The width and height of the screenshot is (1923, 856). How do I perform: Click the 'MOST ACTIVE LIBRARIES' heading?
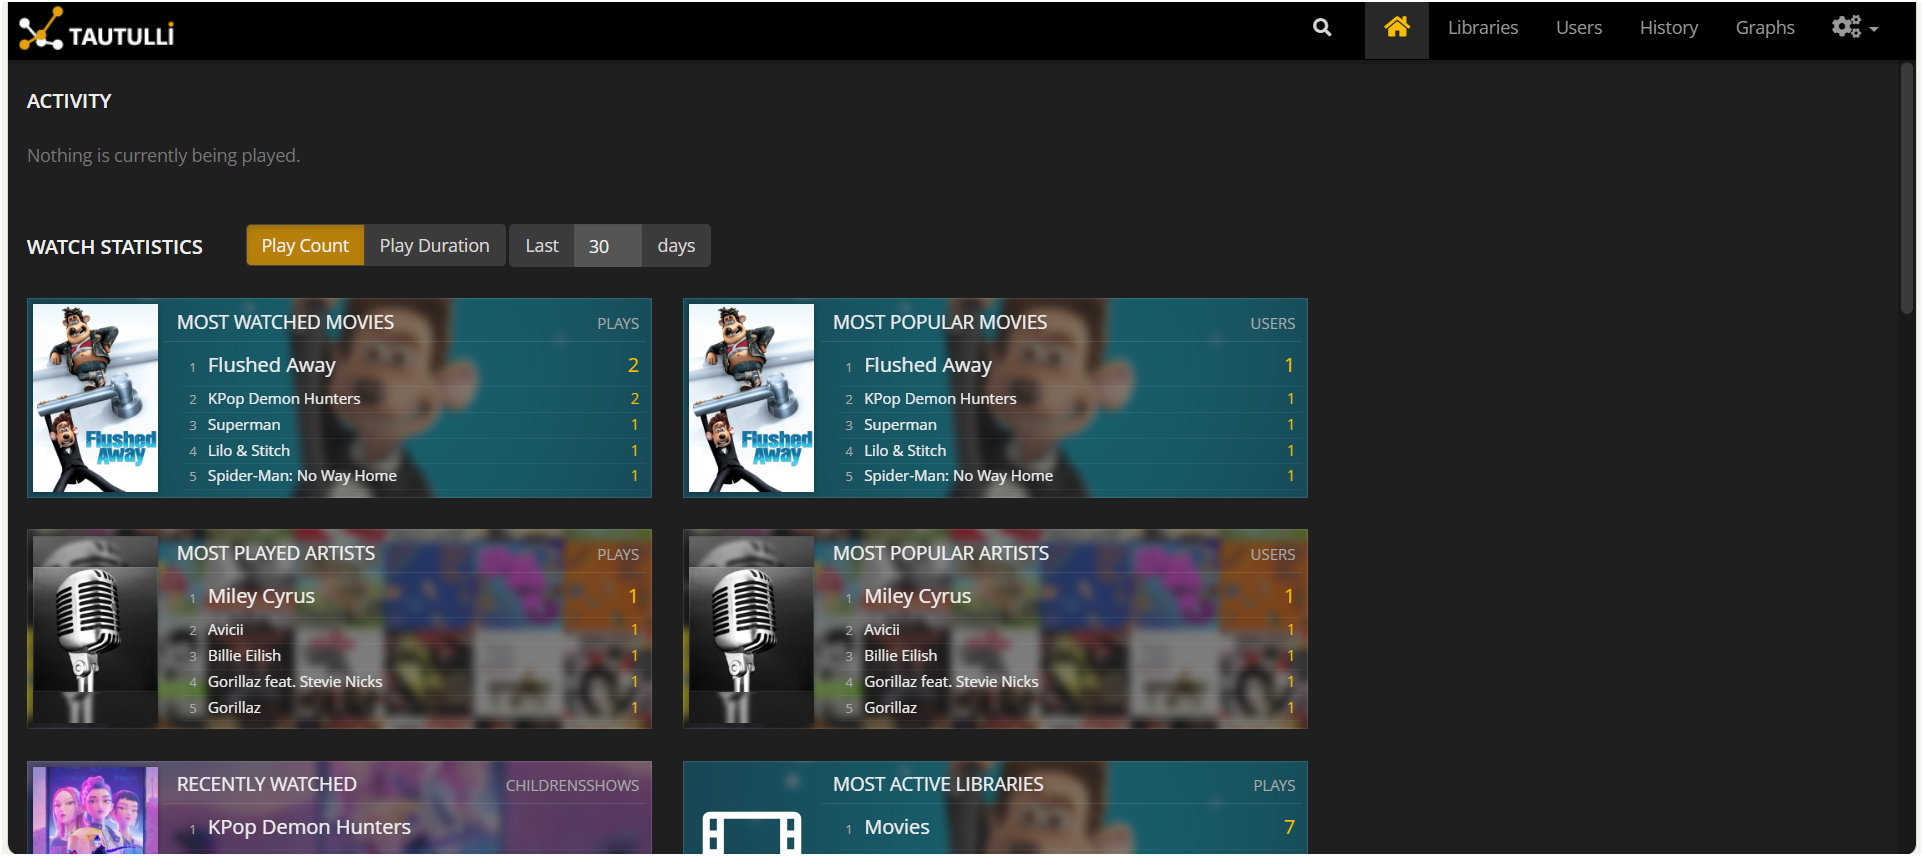(x=938, y=784)
